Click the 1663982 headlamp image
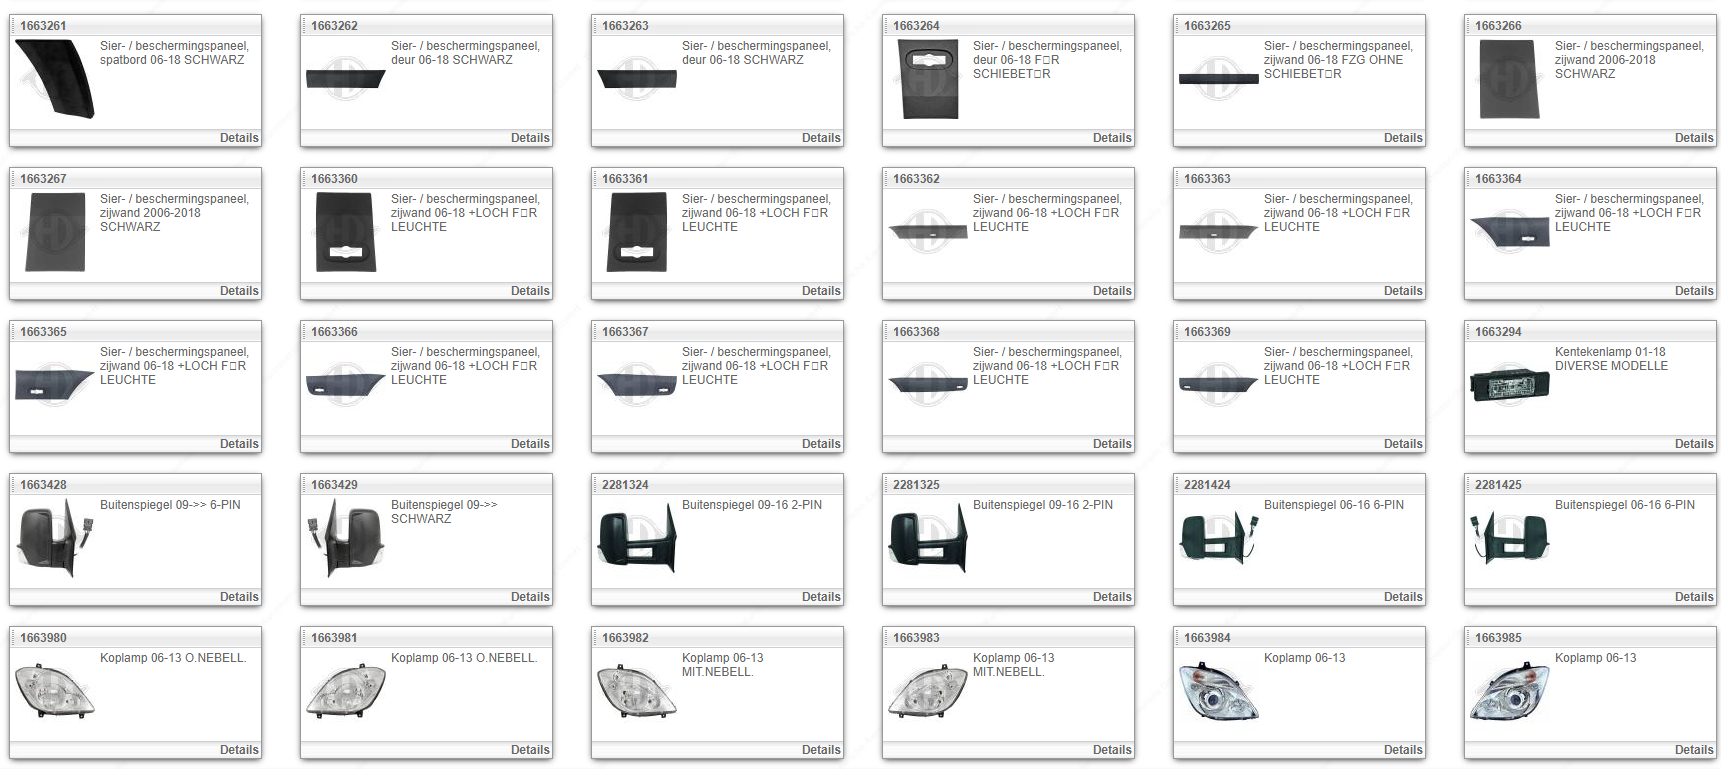The image size is (1721, 769). click(637, 691)
